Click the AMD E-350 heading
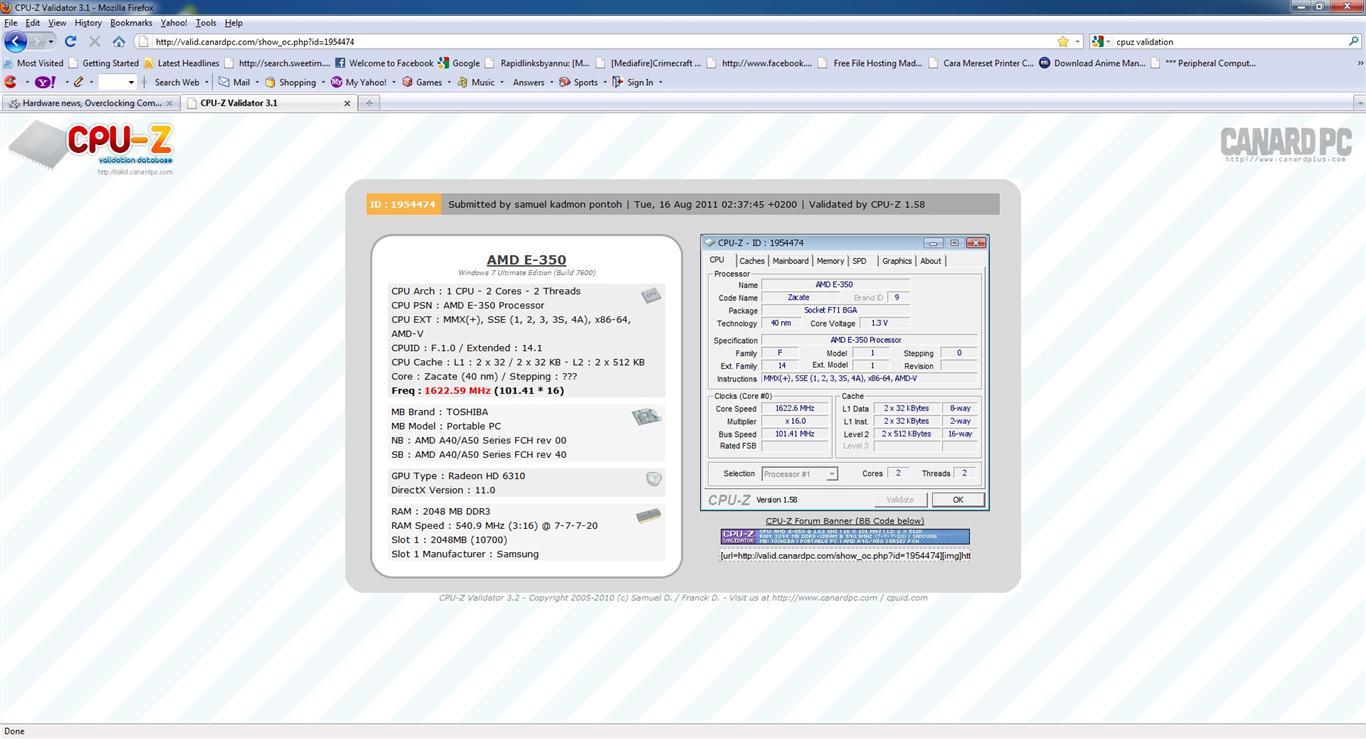The image size is (1366, 739). (526, 260)
